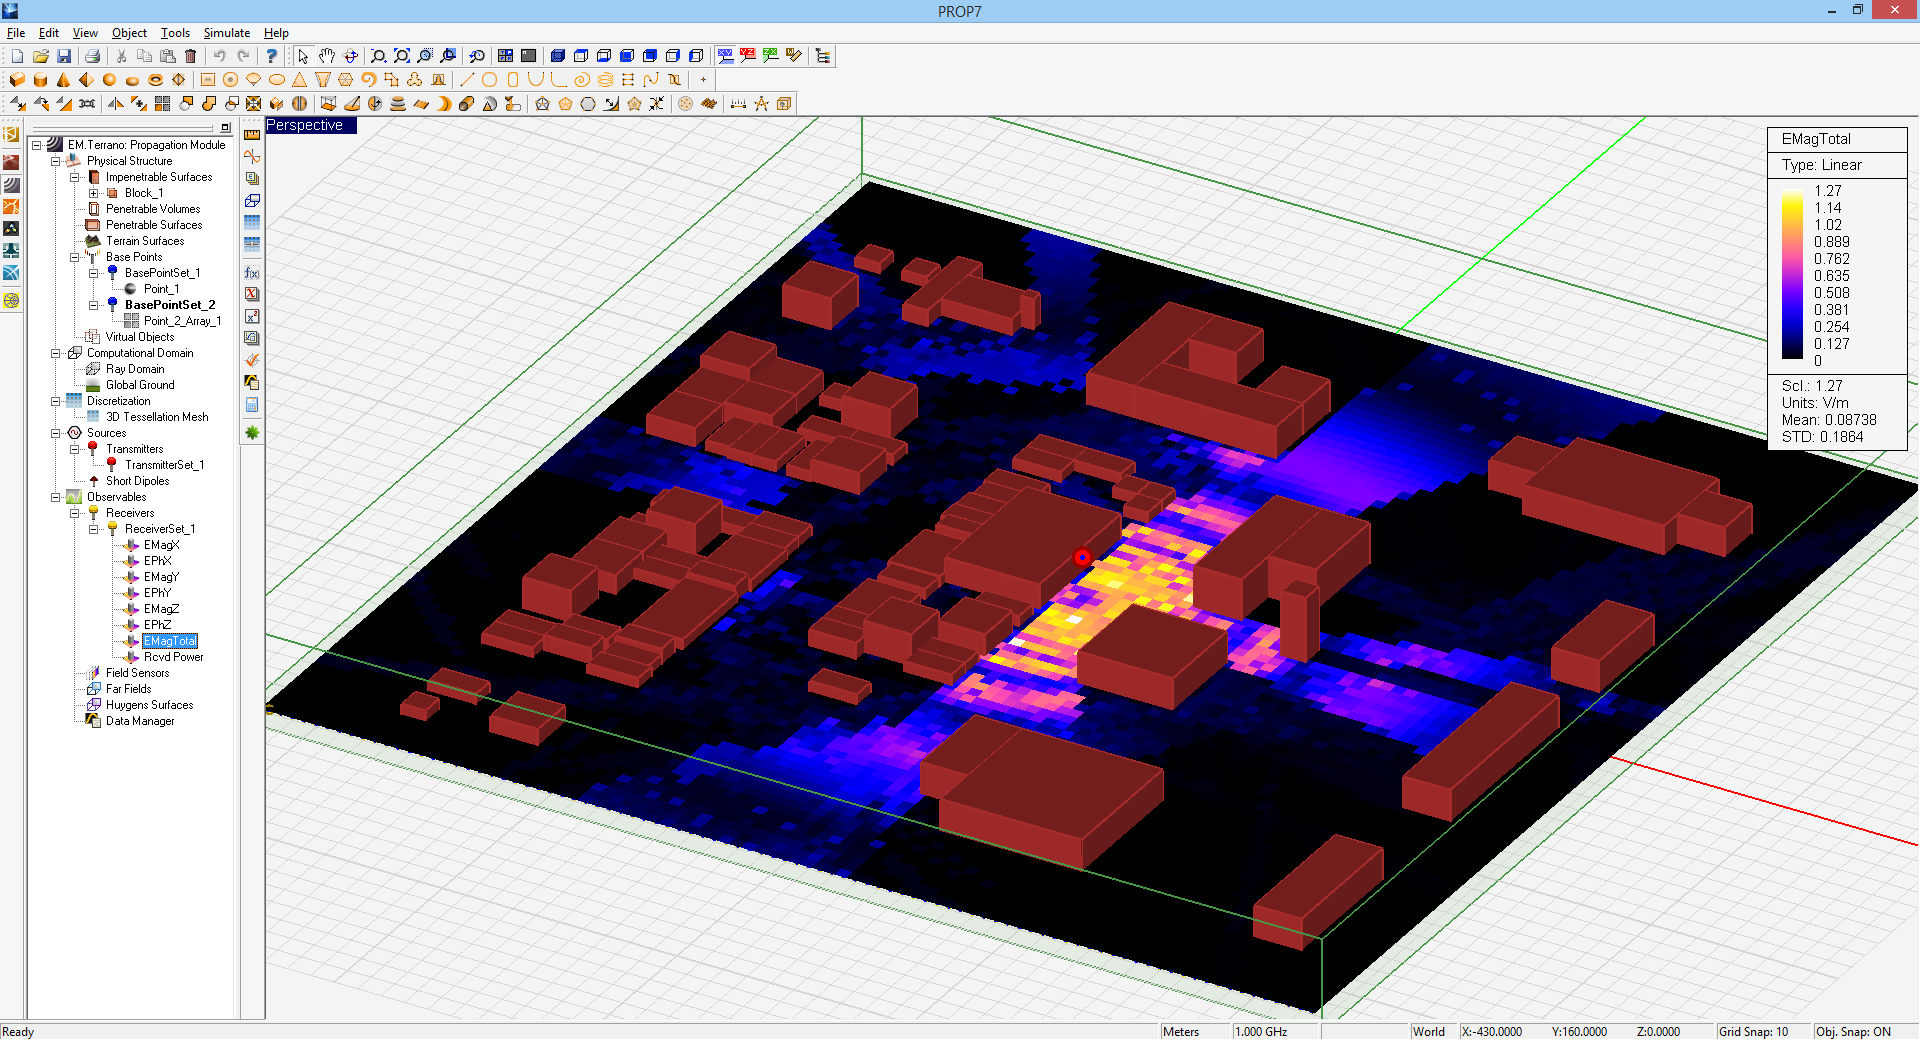Viewport: 1920px width, 1040px height.
Task: Select Rcvd Power in the tree
Action: click(173, 657)
